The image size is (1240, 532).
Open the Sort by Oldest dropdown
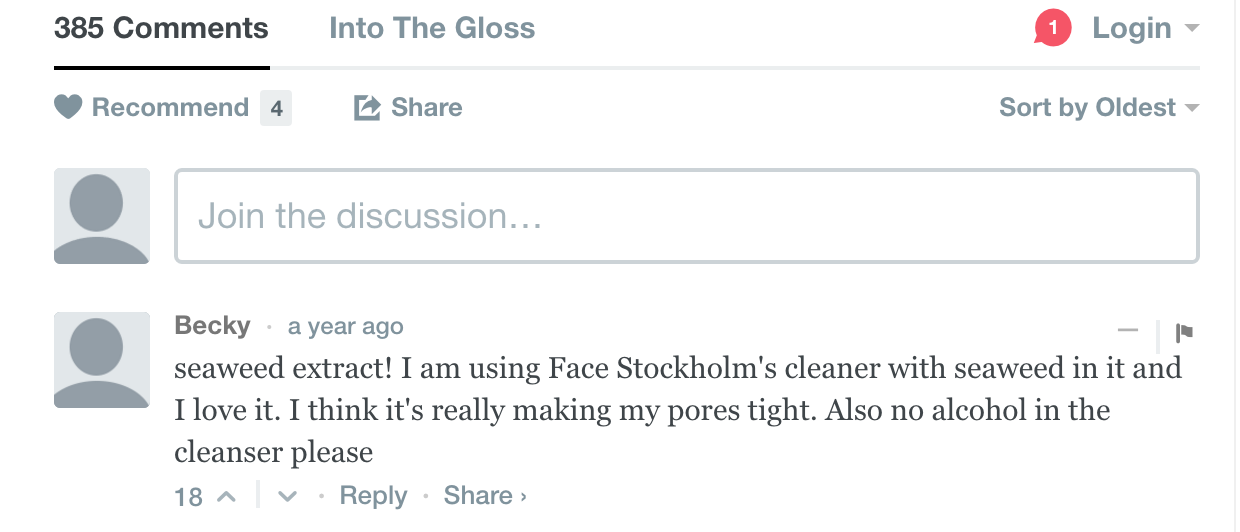(1099, 107)
